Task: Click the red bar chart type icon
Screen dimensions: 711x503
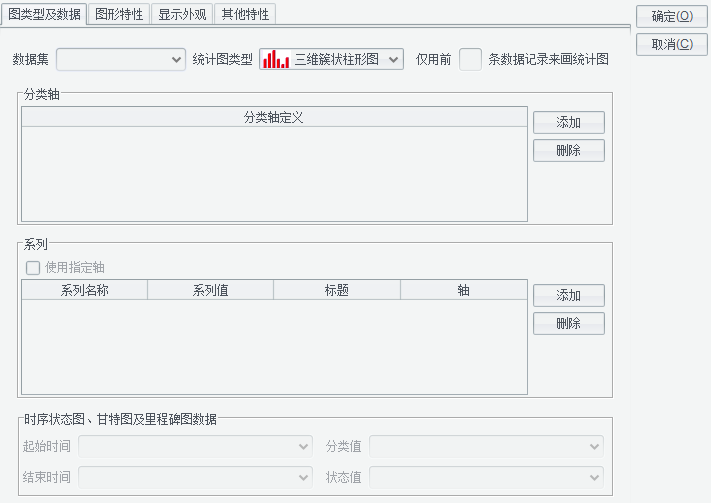Action: click(275, 60)
